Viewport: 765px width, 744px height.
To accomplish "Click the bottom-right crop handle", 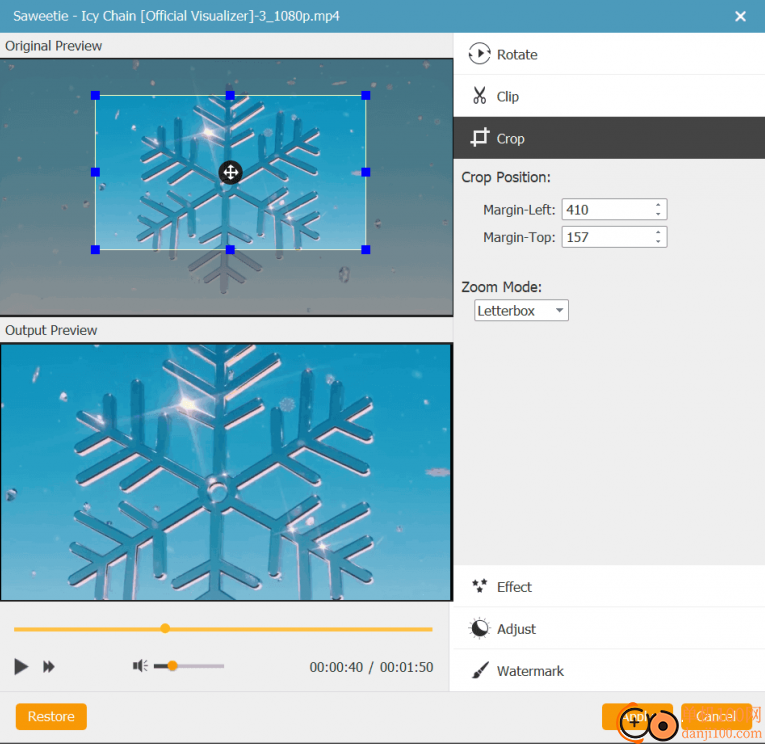I will click(365, 249).
